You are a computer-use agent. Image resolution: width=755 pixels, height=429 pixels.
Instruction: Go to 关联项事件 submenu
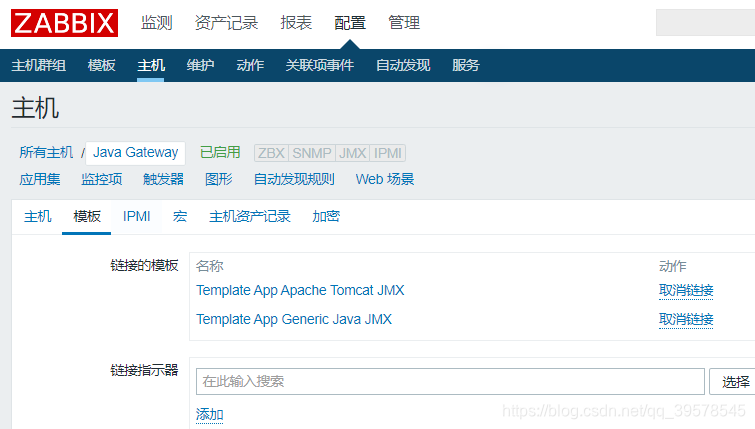320,65
